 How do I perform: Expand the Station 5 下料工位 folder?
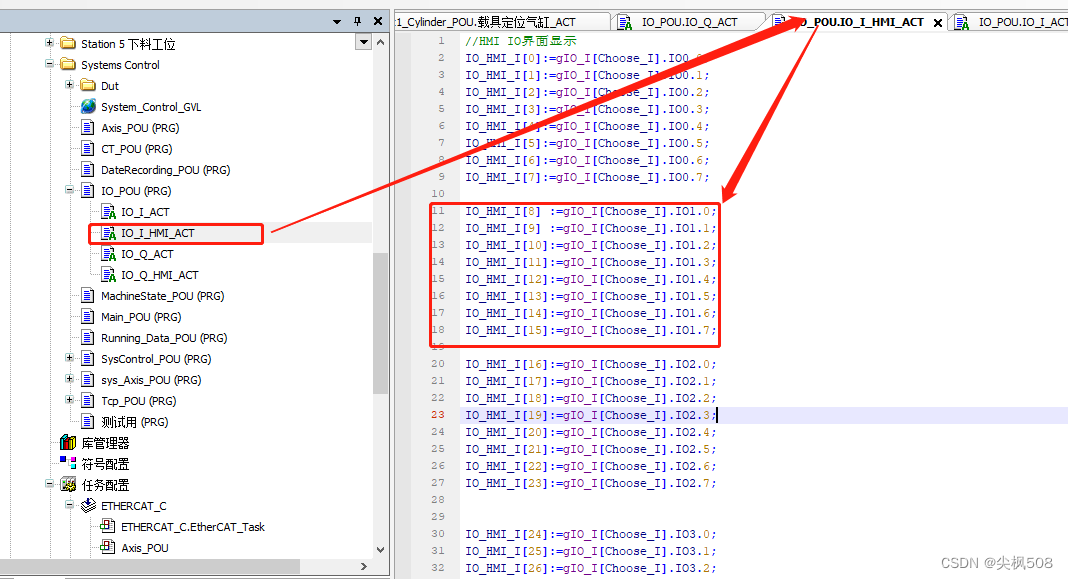49,43
